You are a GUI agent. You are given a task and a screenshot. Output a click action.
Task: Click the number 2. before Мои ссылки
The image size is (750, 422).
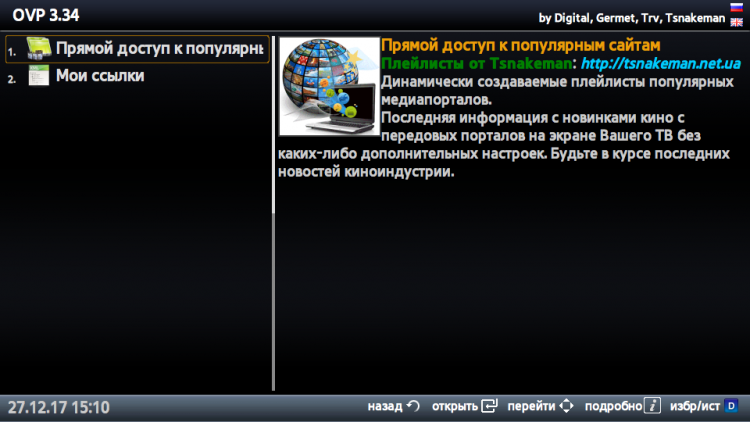(x=12, y=79)
